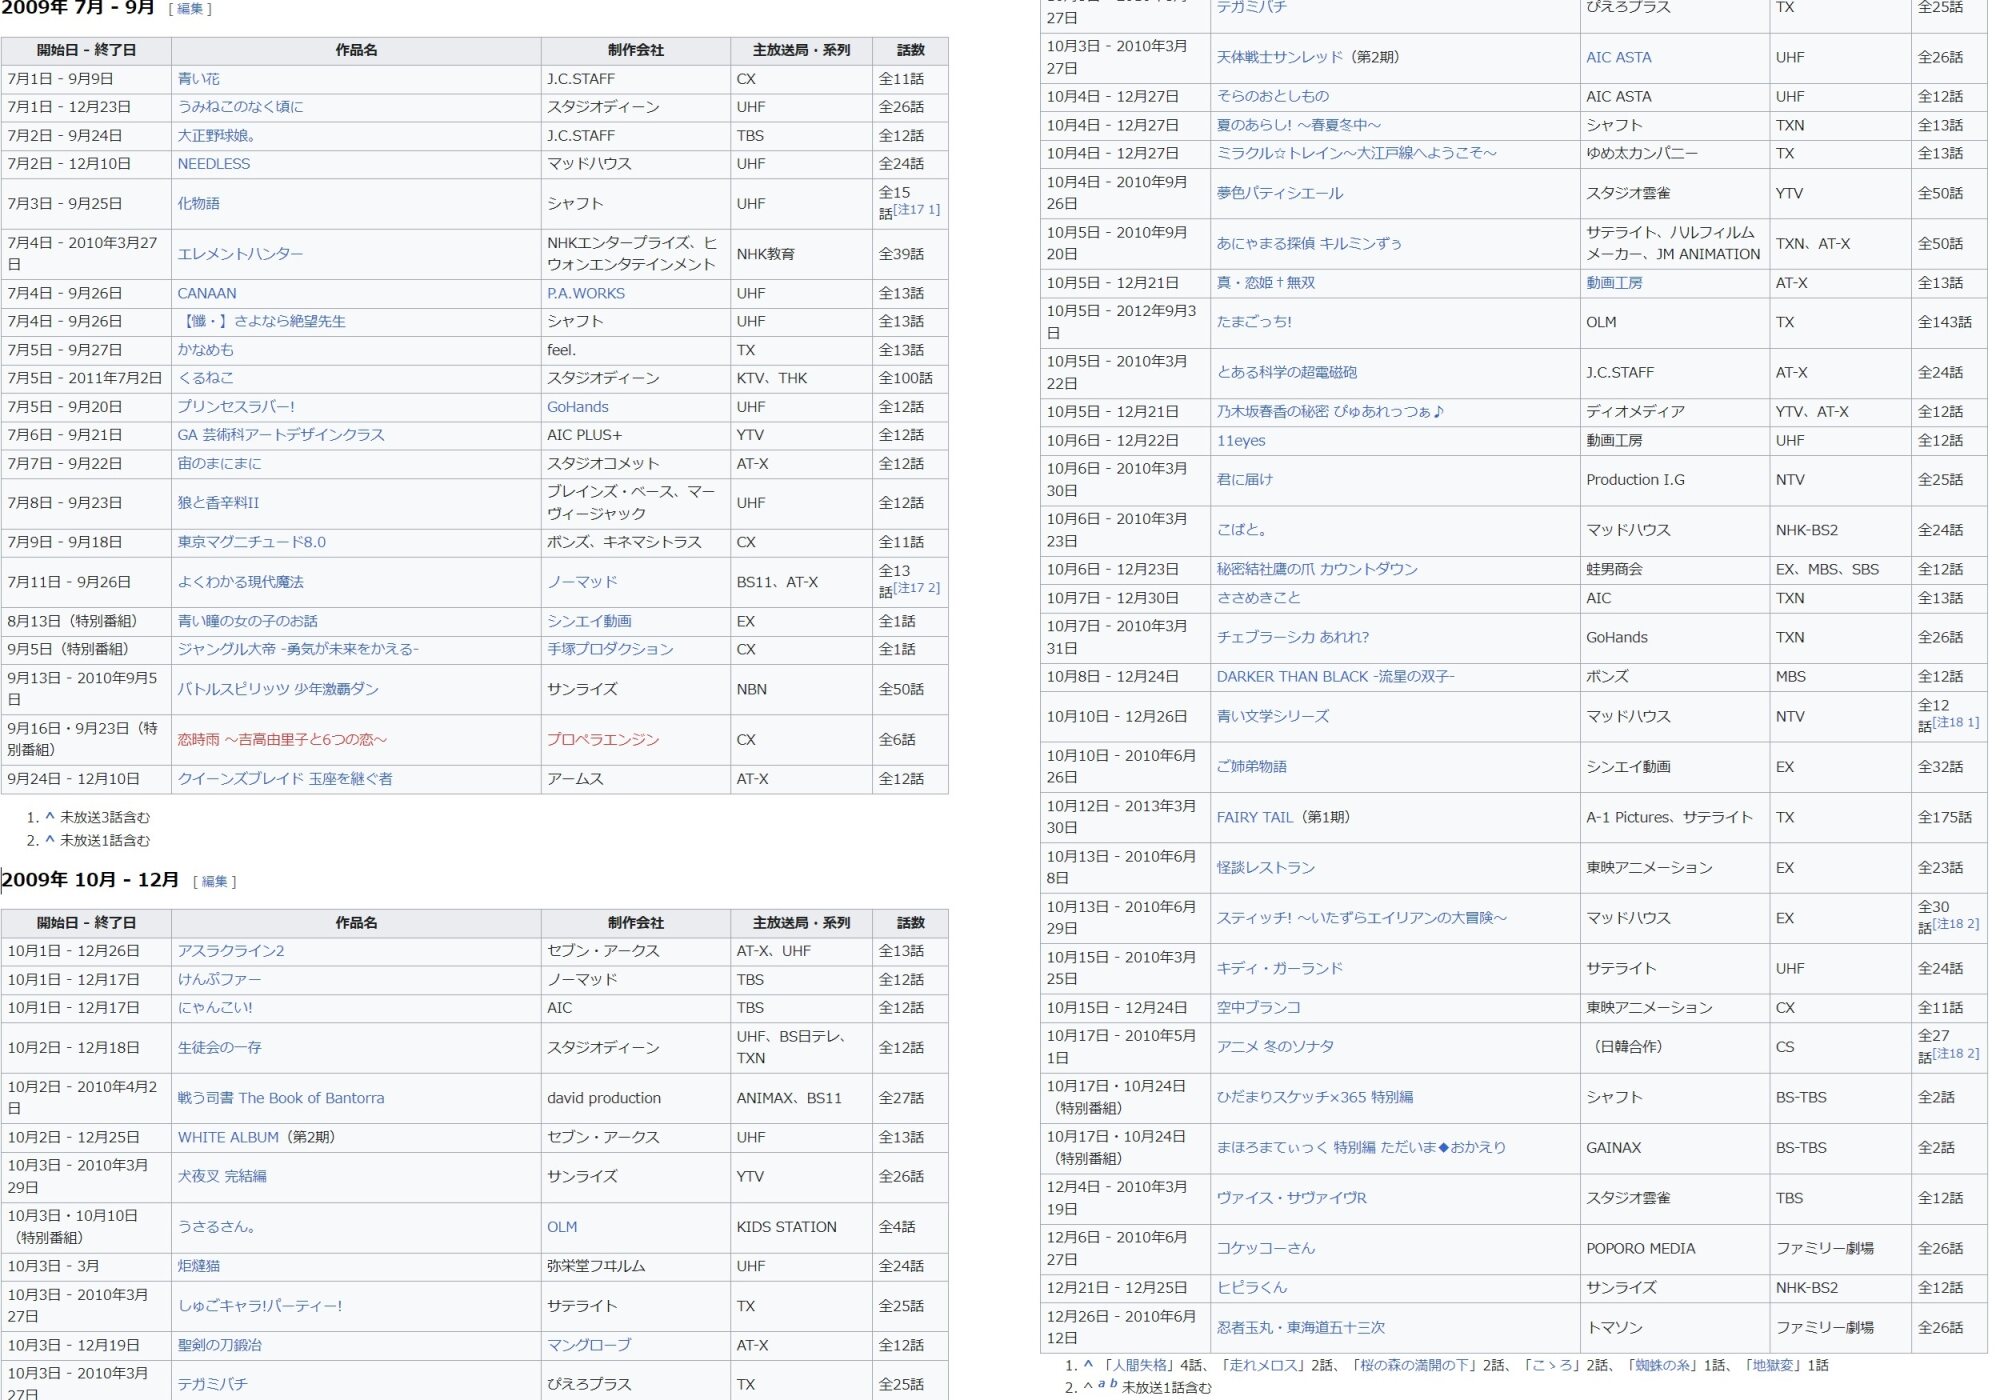The height and width of the screenshot is (1400, 2000).
Task: Open the 君に届け article link
Action: (1244, 480)
